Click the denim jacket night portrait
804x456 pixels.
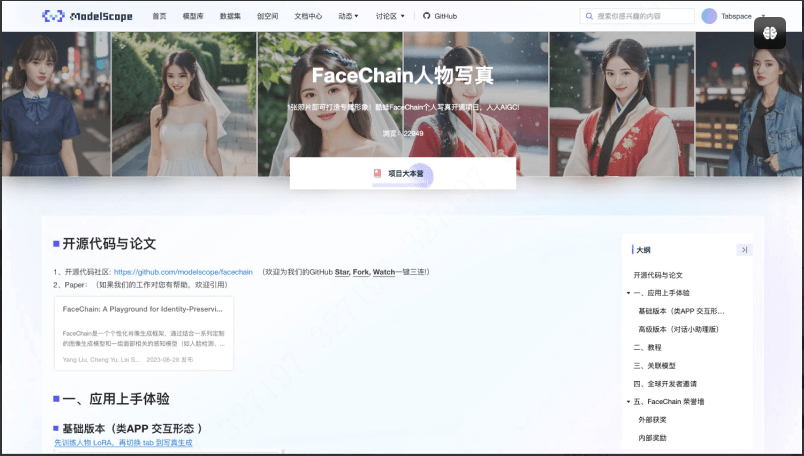tap(749, 104)
